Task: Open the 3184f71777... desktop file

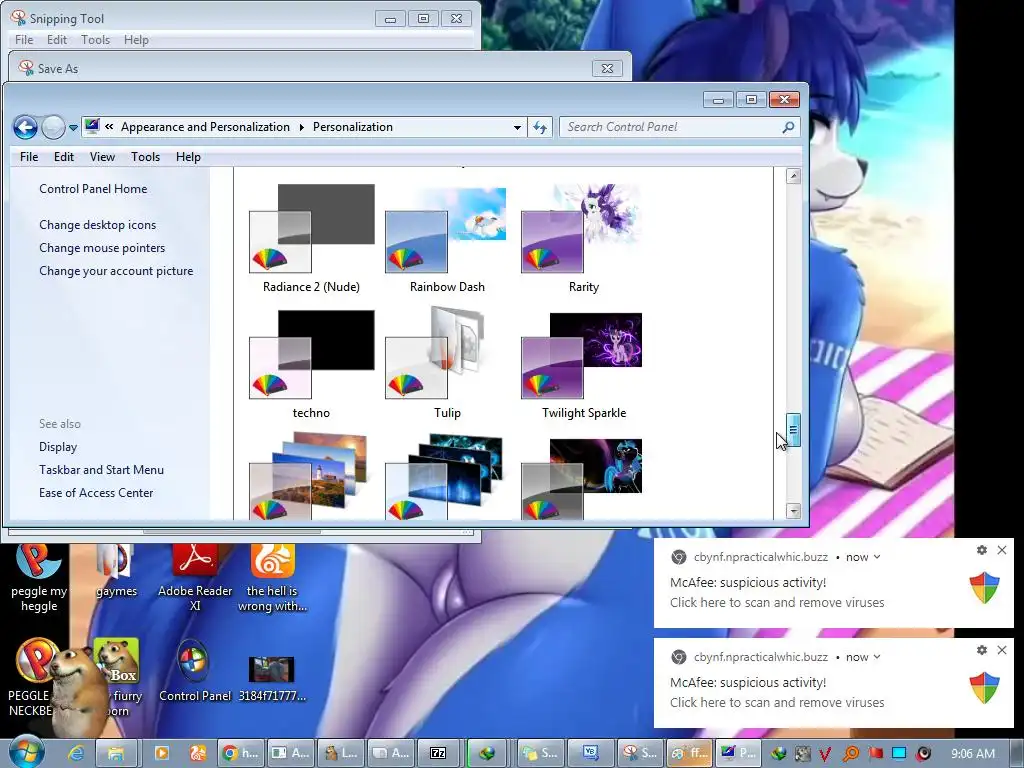Action: click(272, 679)
